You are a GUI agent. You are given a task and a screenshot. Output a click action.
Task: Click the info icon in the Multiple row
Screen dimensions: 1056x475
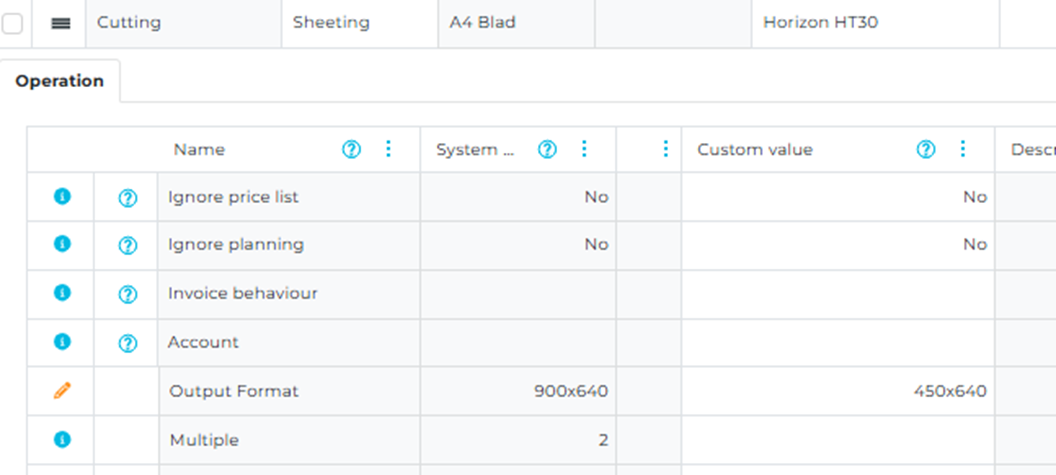(62, 439)
